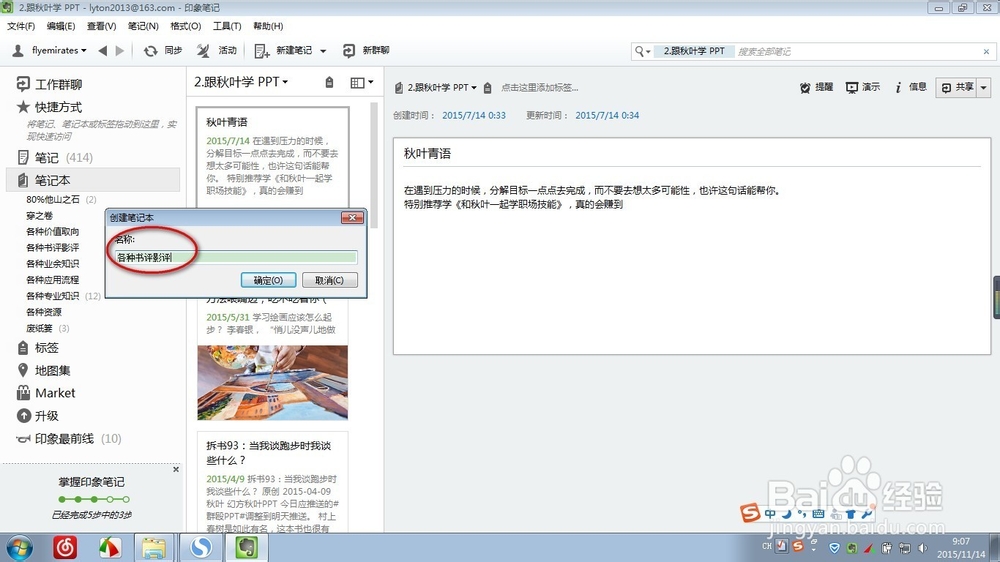Open the Format menu
The image size is (1000, 562).
coord(185,26)
